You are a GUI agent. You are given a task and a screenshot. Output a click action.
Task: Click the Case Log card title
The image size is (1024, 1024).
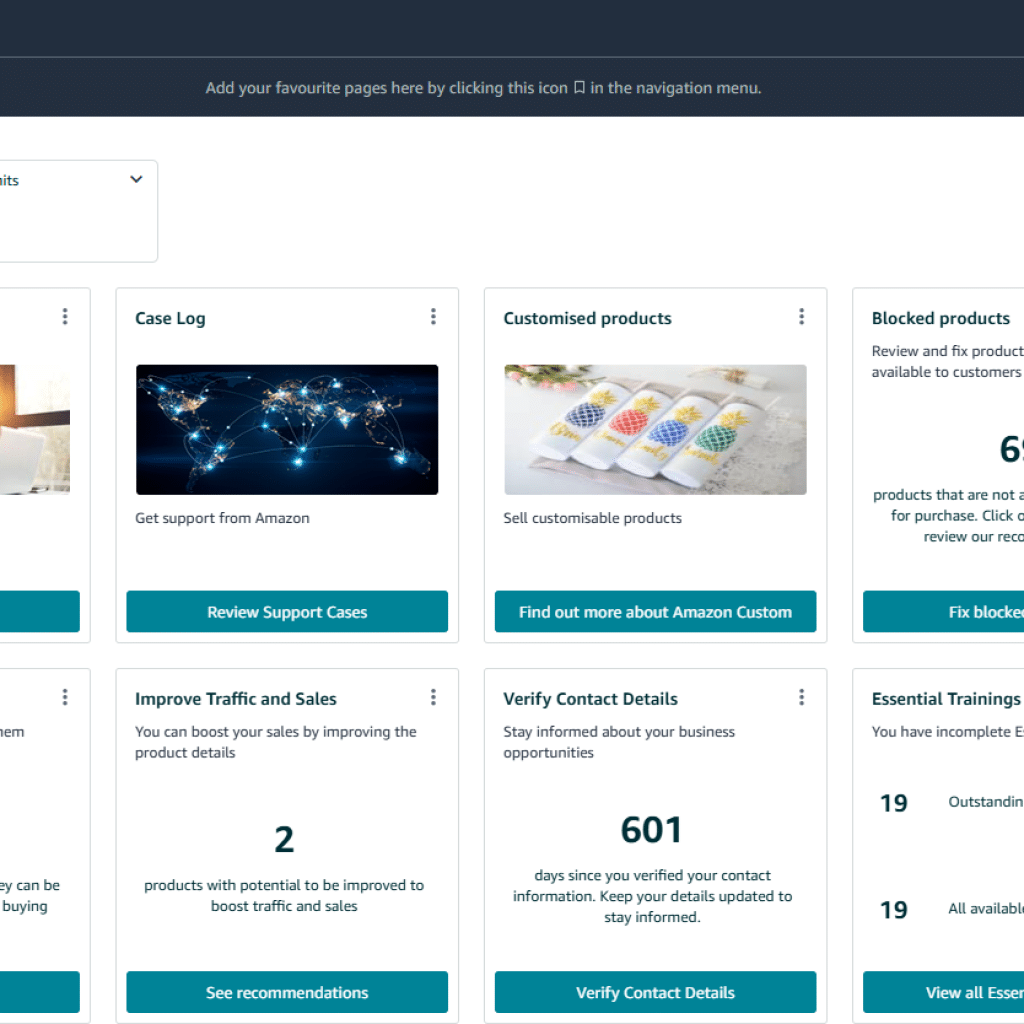(170, 317)
